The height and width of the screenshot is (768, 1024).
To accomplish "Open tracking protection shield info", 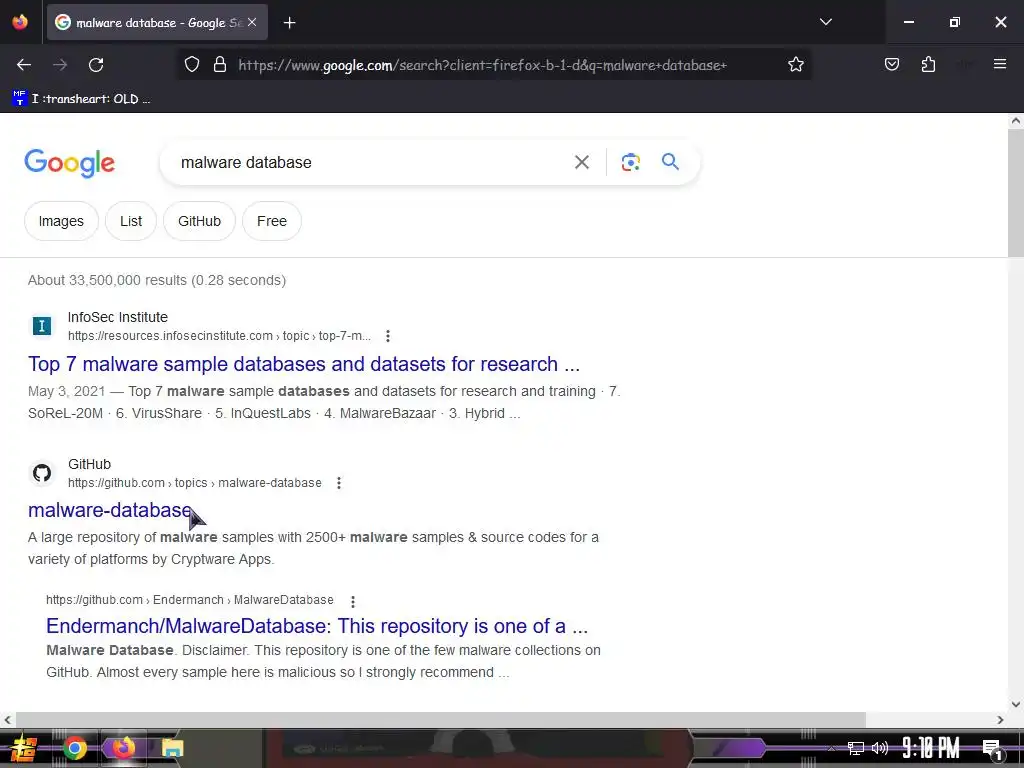I will tap(191, 65).
